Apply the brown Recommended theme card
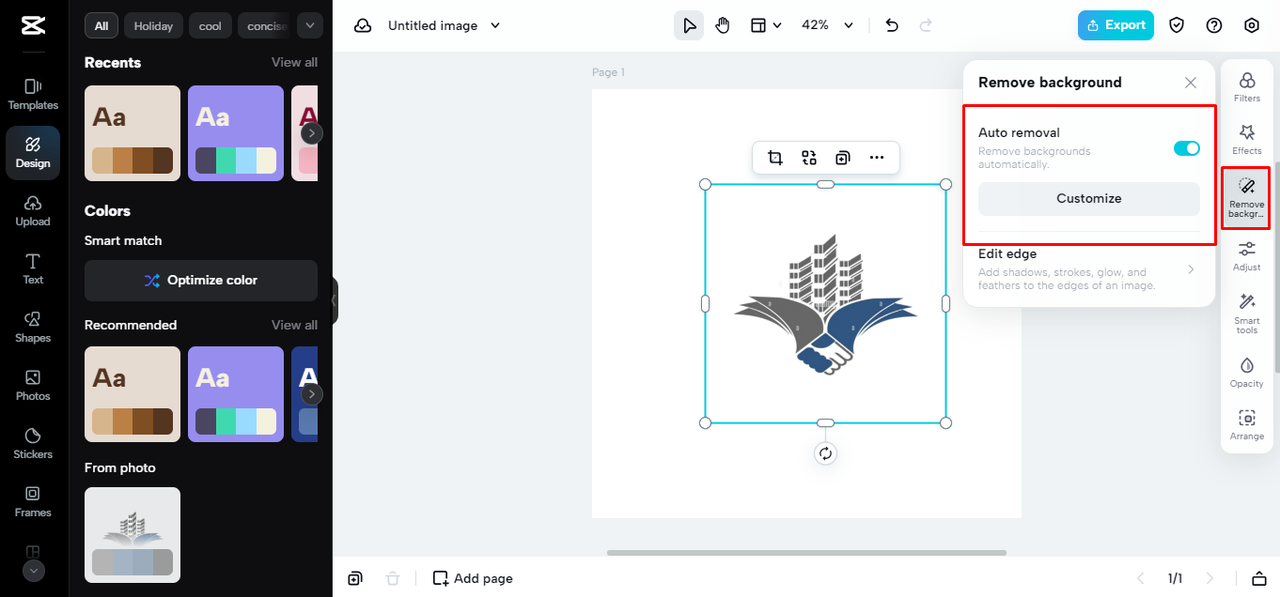1280x597 pixels. 132,394
